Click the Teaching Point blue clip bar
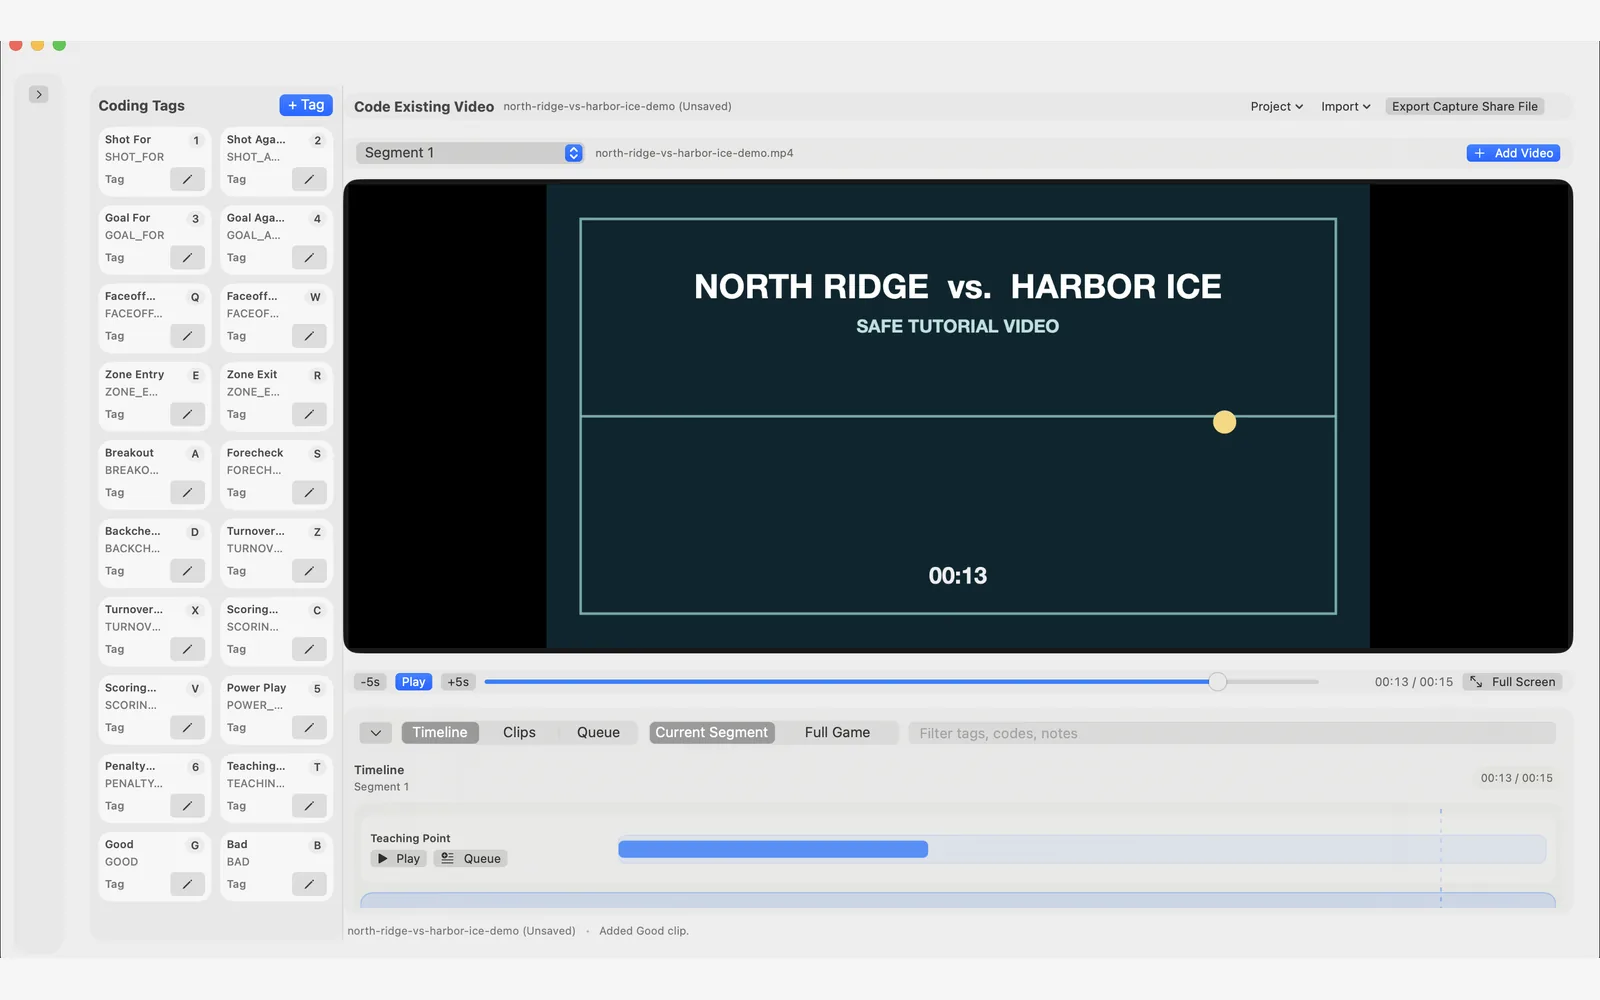 coord(773,849)
